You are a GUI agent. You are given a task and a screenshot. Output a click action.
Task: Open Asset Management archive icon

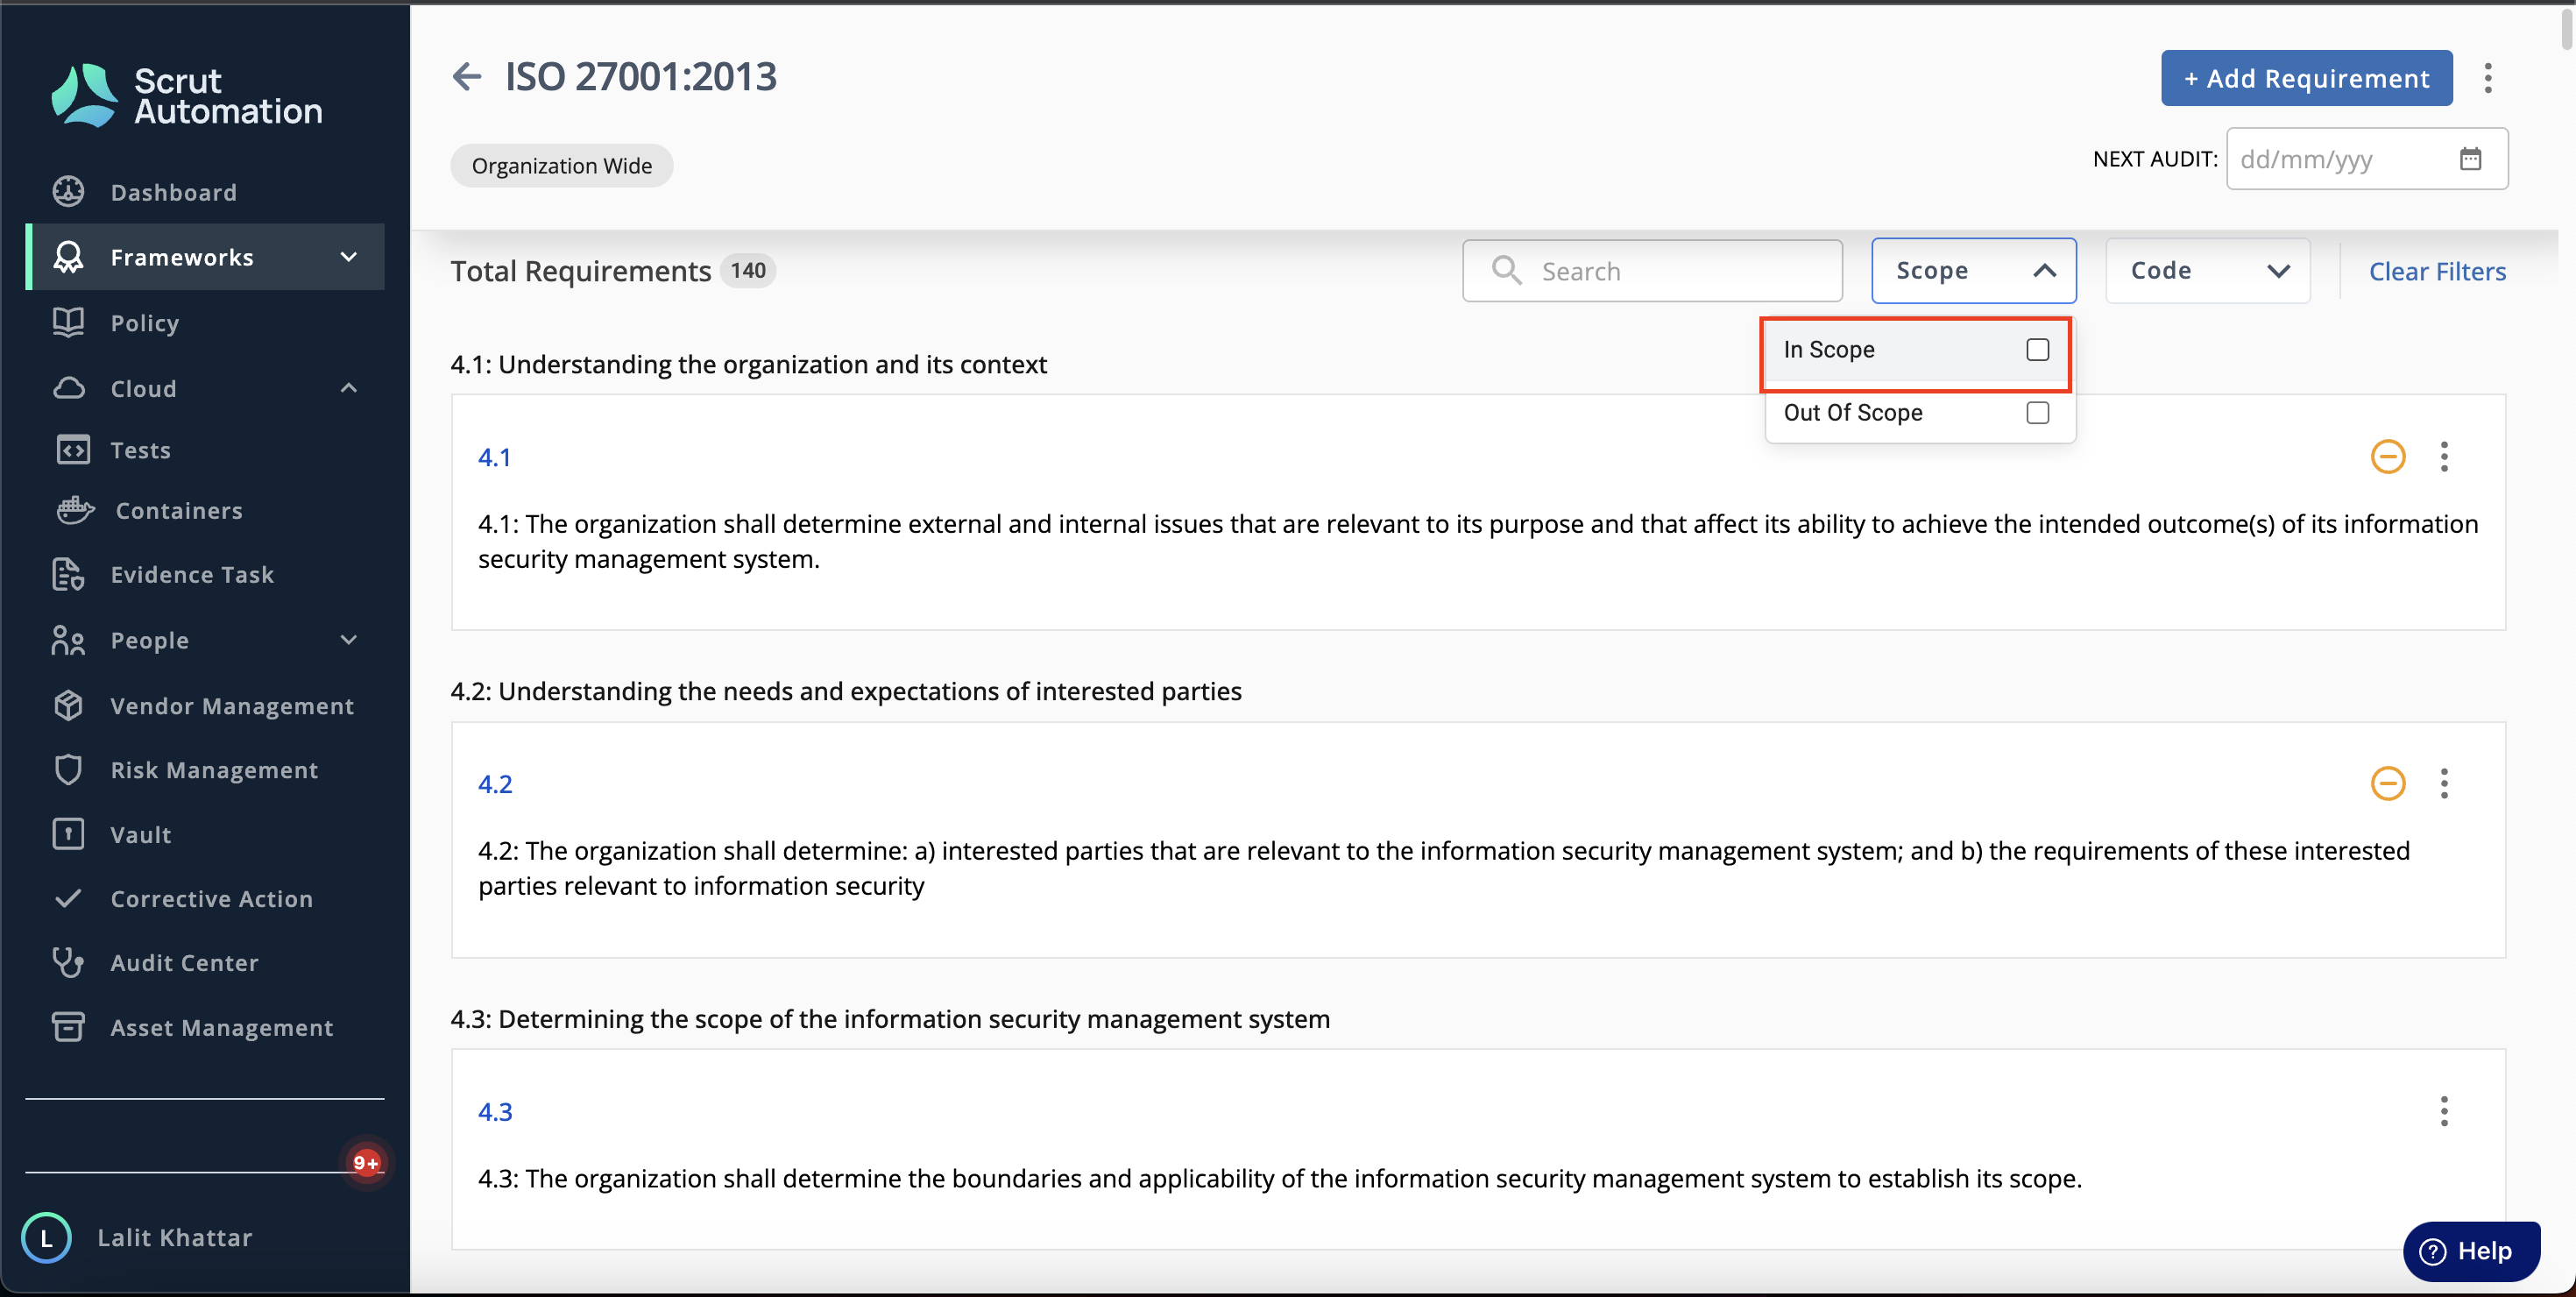tap(69, 1027)
